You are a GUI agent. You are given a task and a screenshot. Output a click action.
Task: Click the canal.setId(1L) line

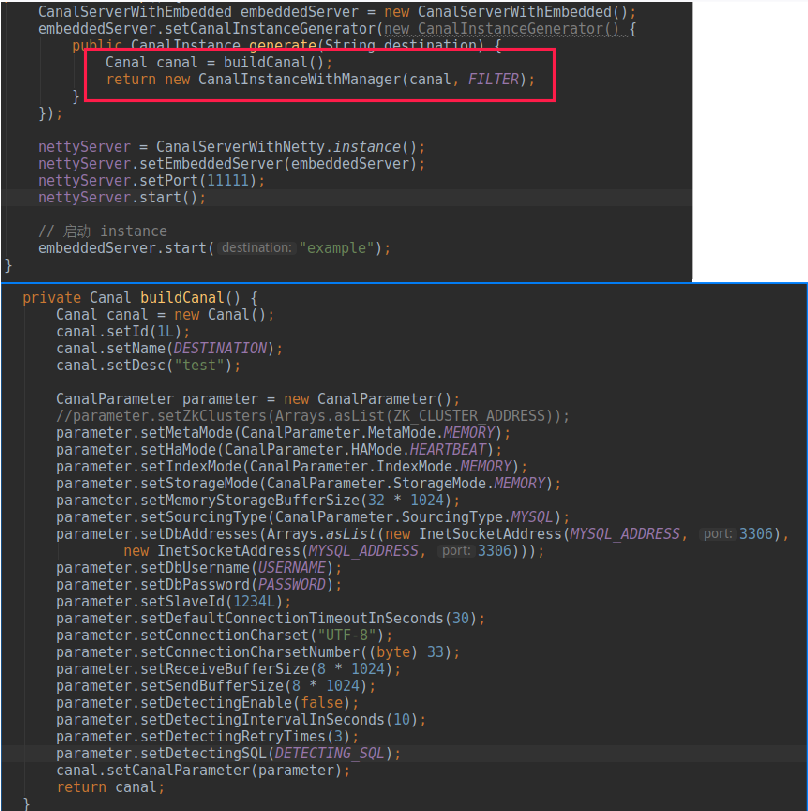[x=123, y=332]
